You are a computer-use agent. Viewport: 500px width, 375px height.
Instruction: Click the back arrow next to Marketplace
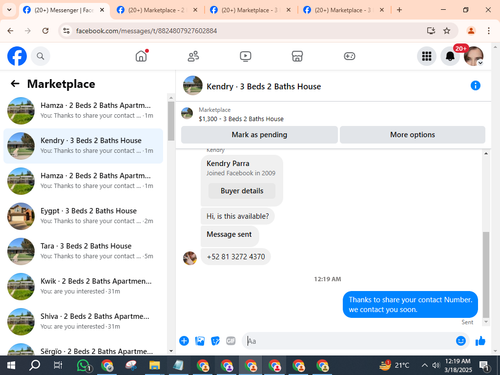click(x=15, y=84)
